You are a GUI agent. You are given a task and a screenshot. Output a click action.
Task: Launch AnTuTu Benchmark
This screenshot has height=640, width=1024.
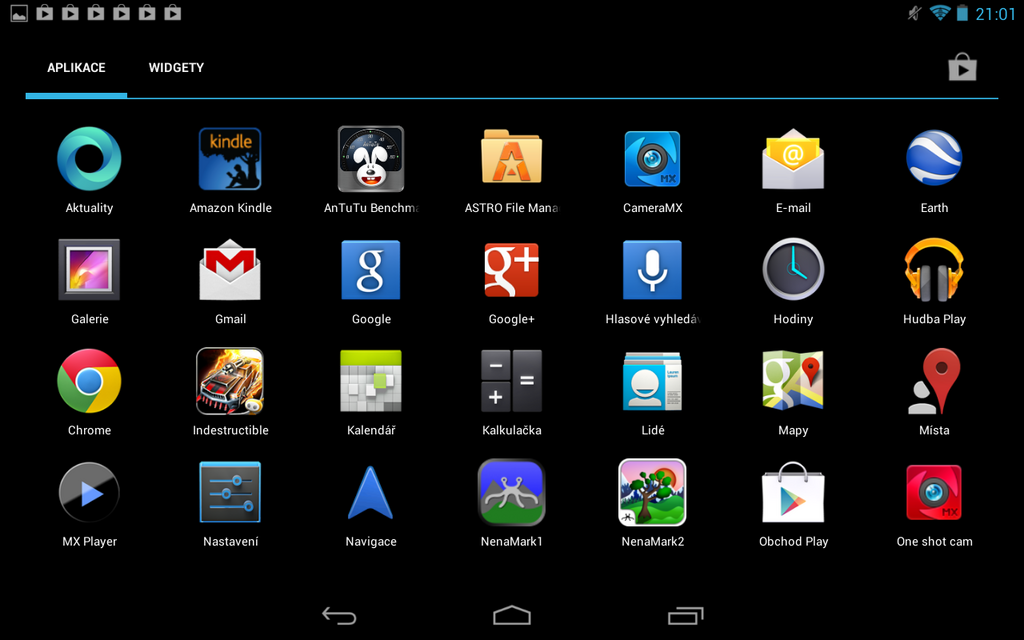(x=371, y=158)
